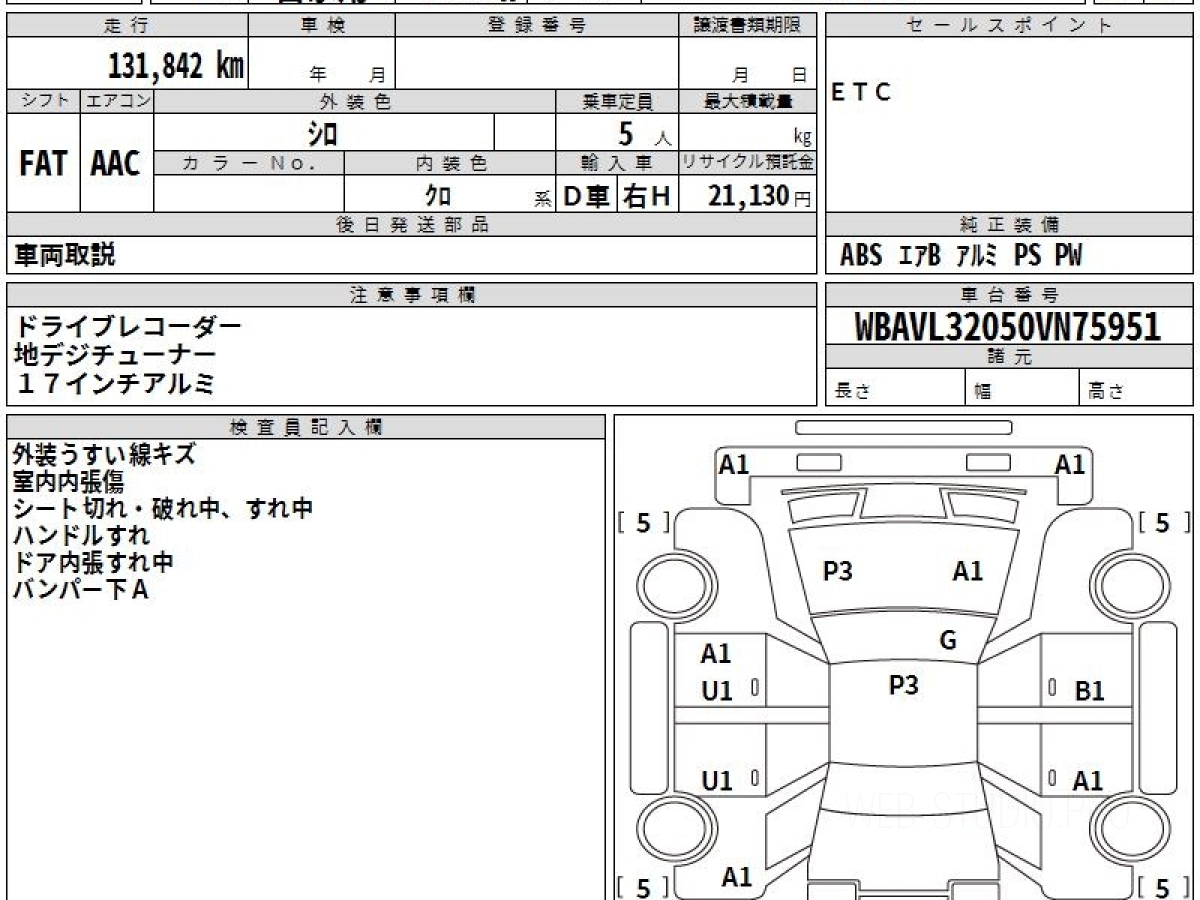Image resolution: width=1200 pixels, height=900 pixels.
Task: Select the ドライブレコーダー note
Action: click(x=128, y=326)
